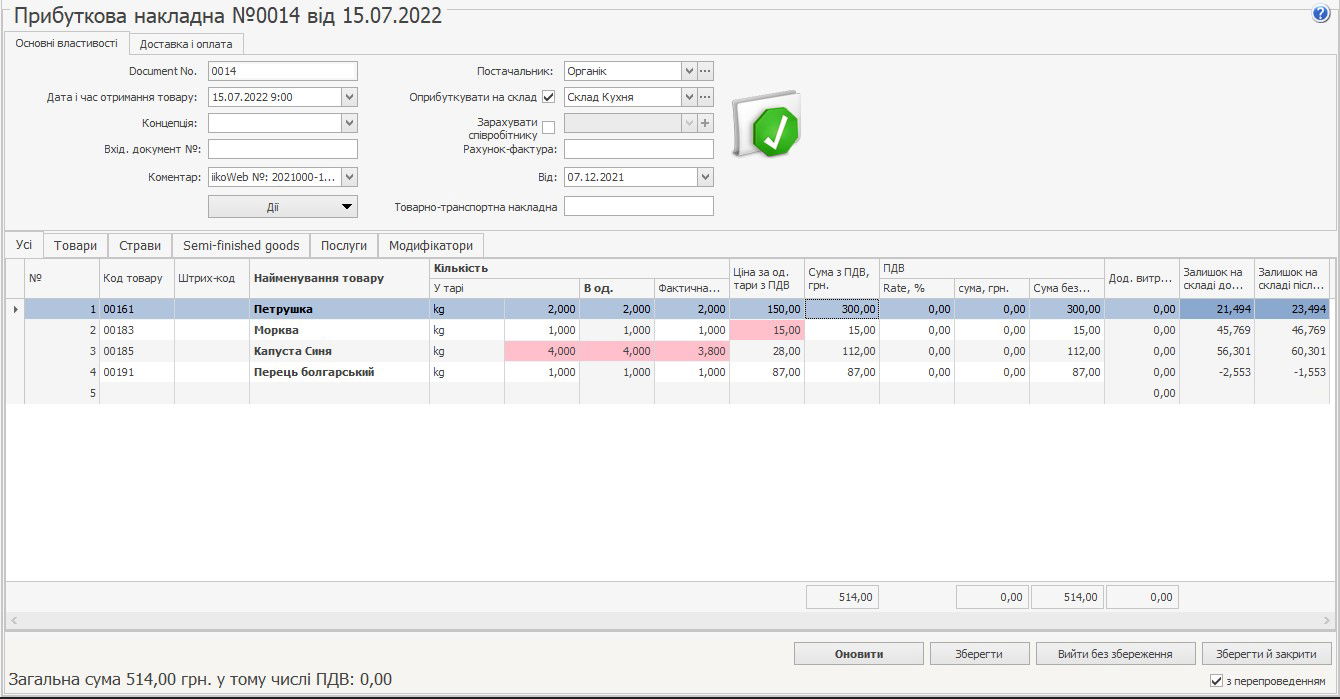The image size is (1340, 699).
Task: Click ellipsis button next to Постачальник field
Action: [x=705, y=71]
